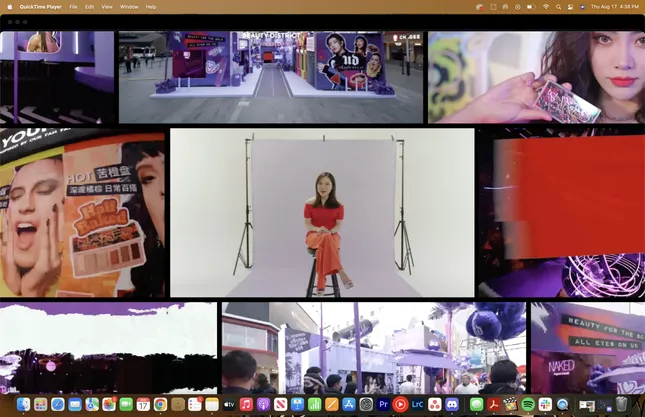Open Slack from the dock
The image size is (645, 417).
coord(544,404)
